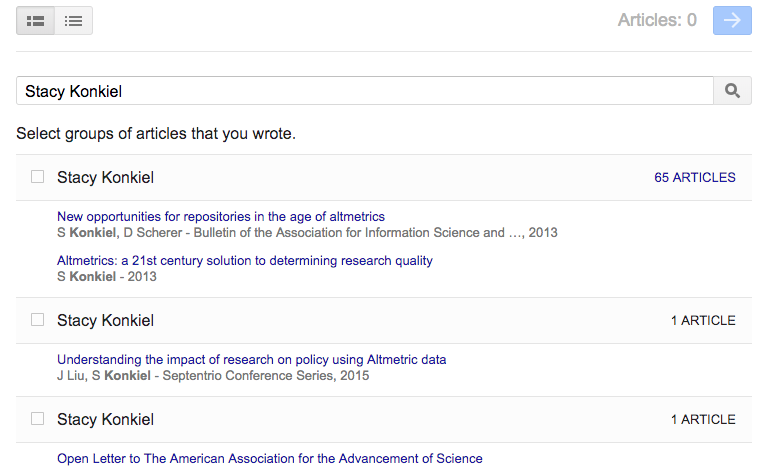
Task: Click the "J Liu, S Konkiel - Septentrio" citation line
Action: click(212, 376)
